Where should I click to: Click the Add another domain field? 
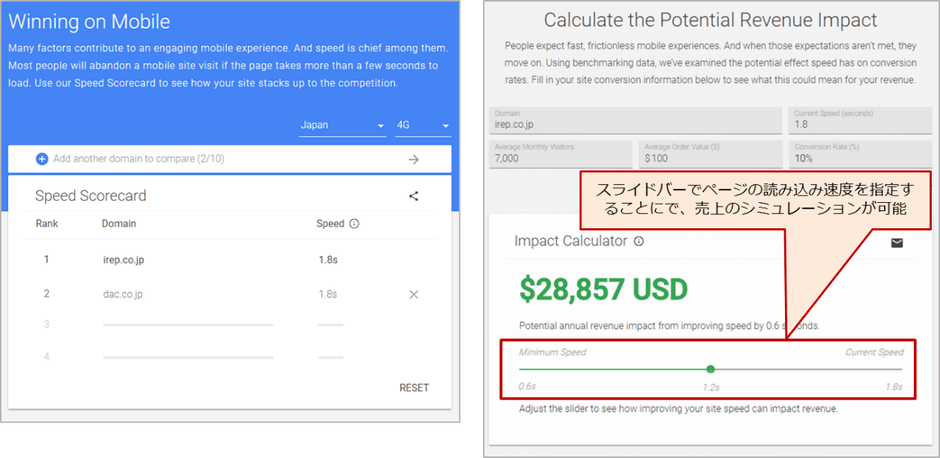pos(230,159)
